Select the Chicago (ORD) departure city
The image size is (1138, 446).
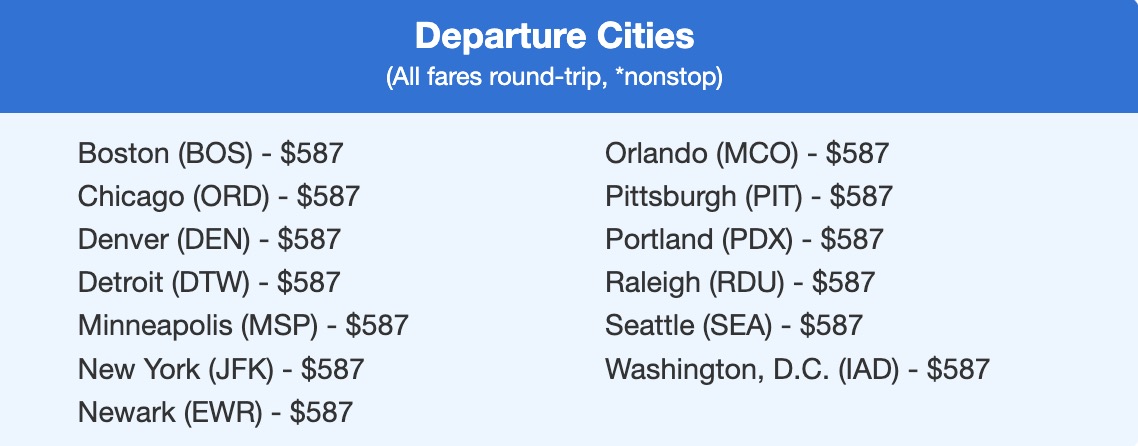tap(218, 197)
